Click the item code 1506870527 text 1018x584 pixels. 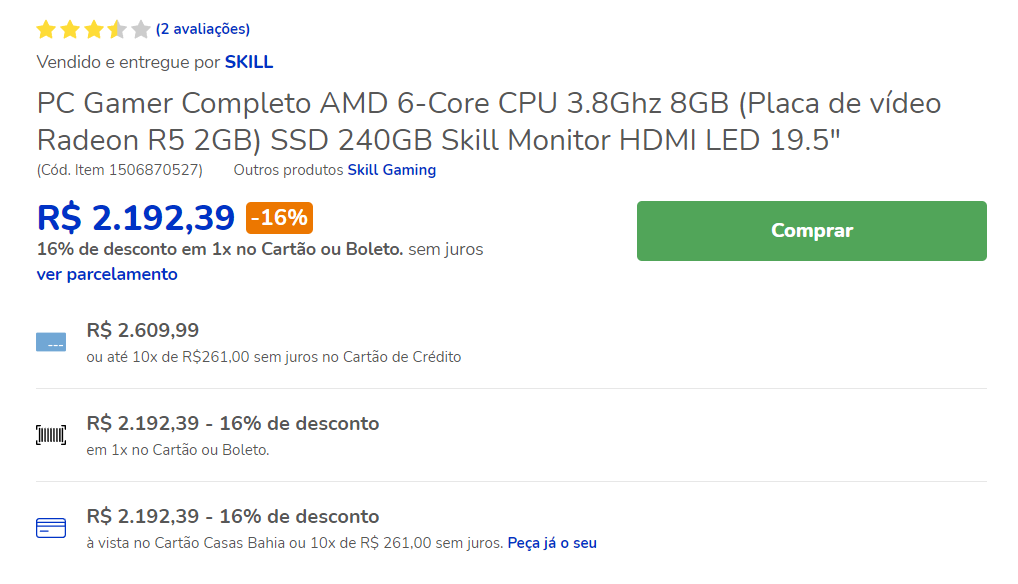[x=119, y=170]
